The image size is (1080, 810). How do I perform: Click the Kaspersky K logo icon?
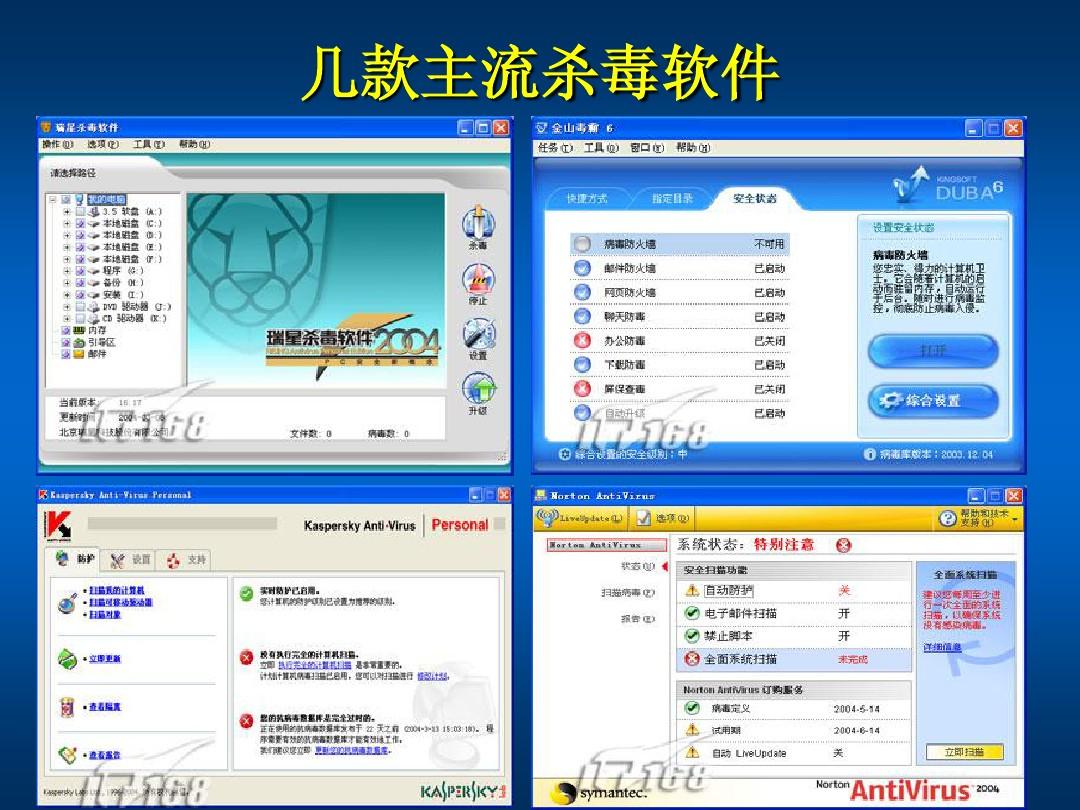(x=59, y=526)
